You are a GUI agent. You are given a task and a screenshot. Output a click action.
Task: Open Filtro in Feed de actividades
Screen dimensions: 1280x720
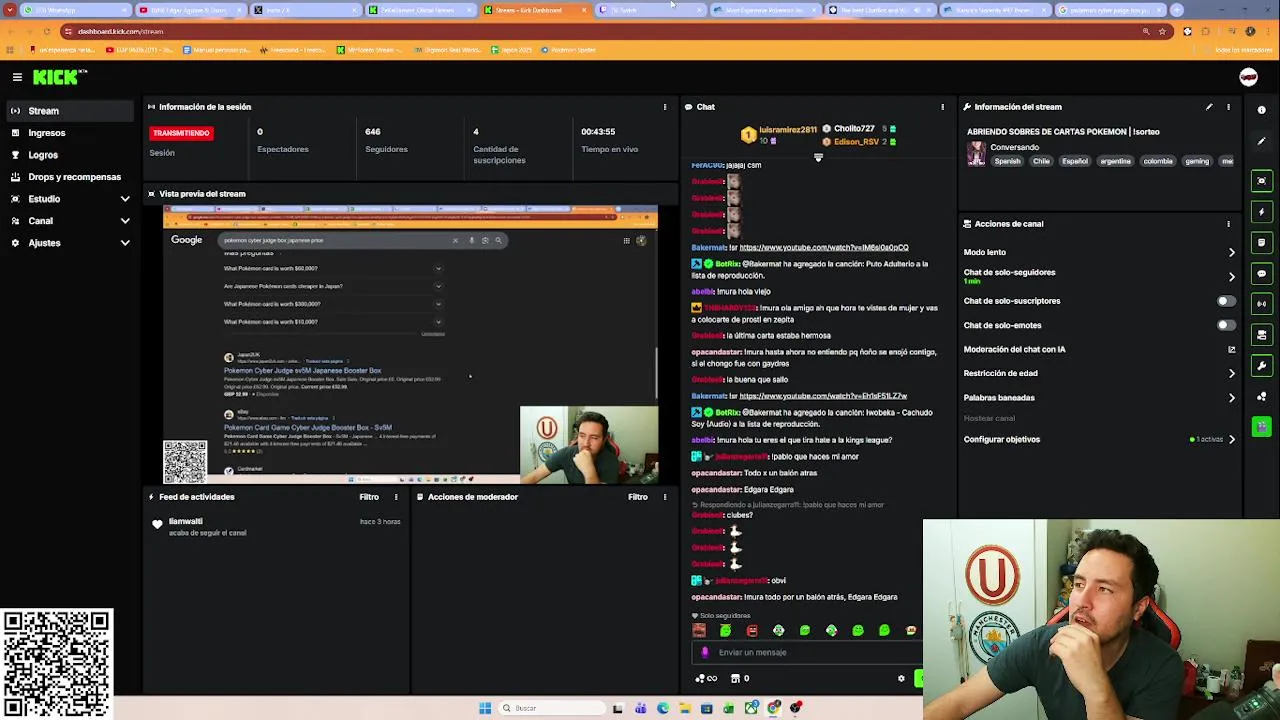pyautogui.click(x=369, y=497)
